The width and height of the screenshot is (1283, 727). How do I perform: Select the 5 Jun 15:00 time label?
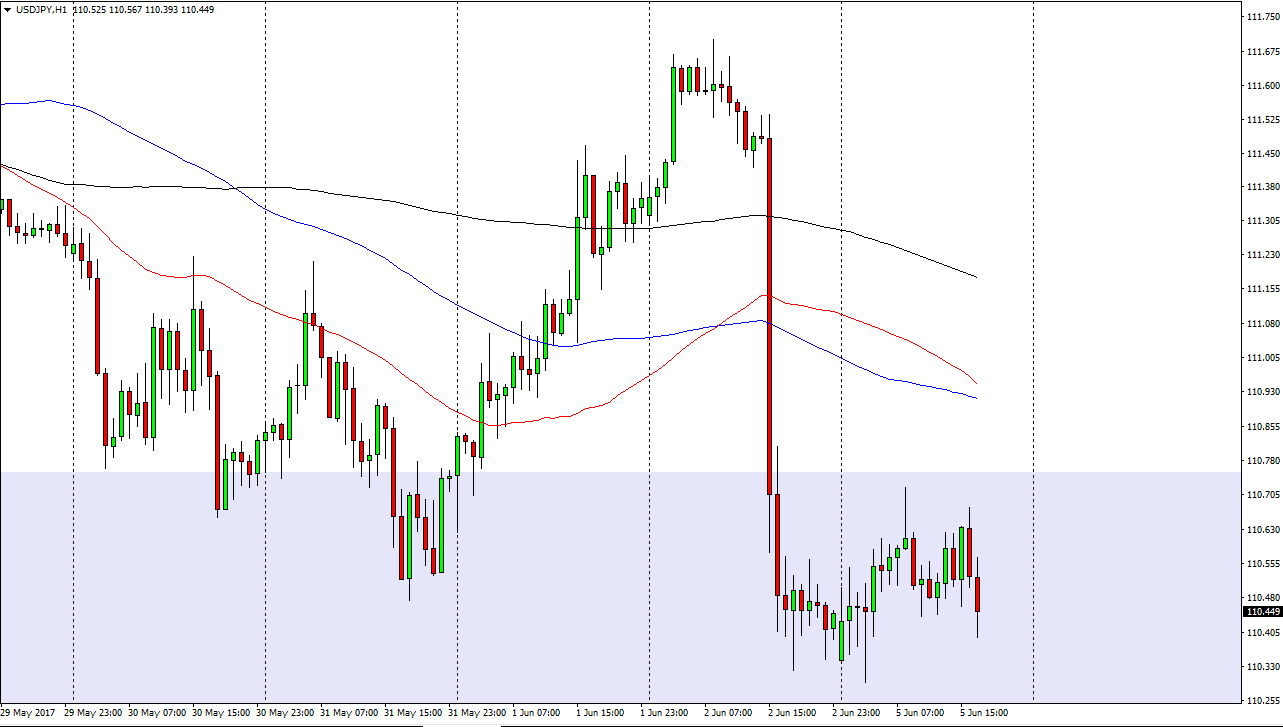pos(984,713)
